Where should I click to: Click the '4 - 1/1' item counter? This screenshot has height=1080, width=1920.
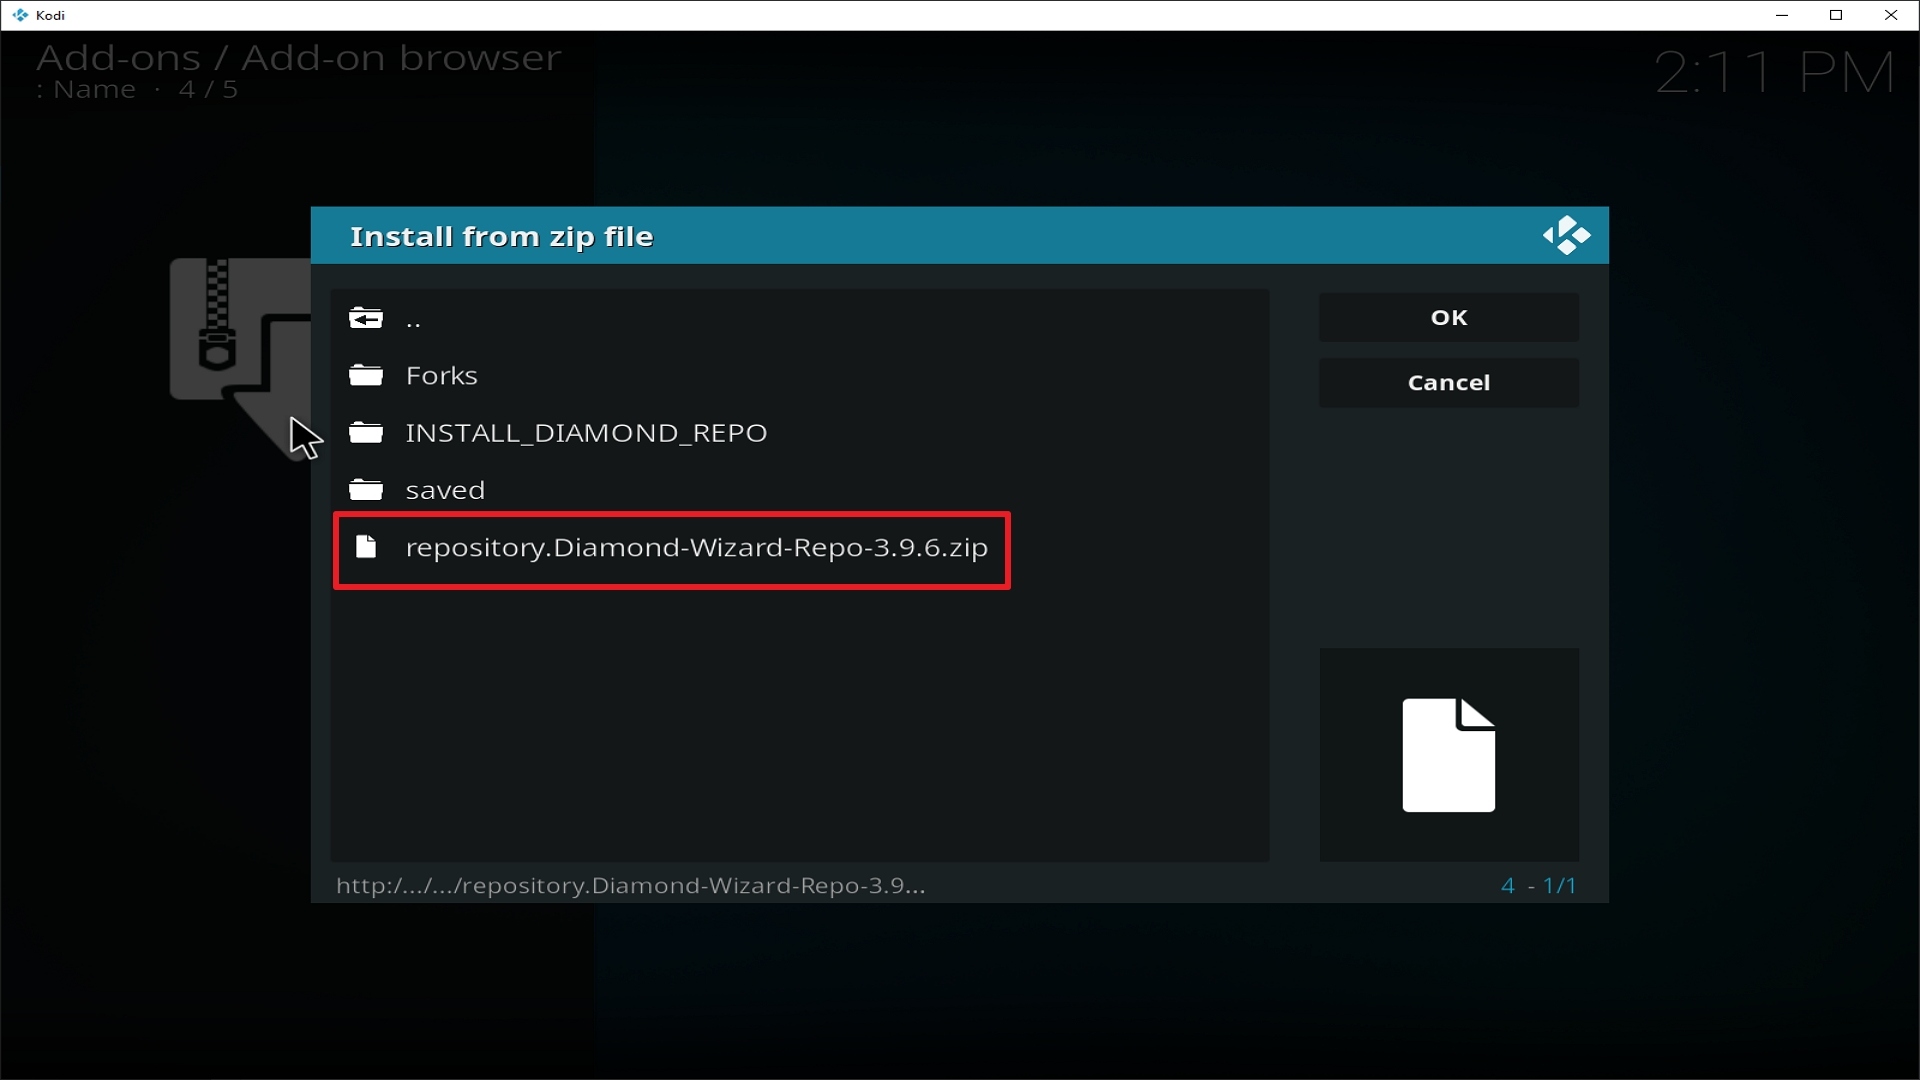1538,886
